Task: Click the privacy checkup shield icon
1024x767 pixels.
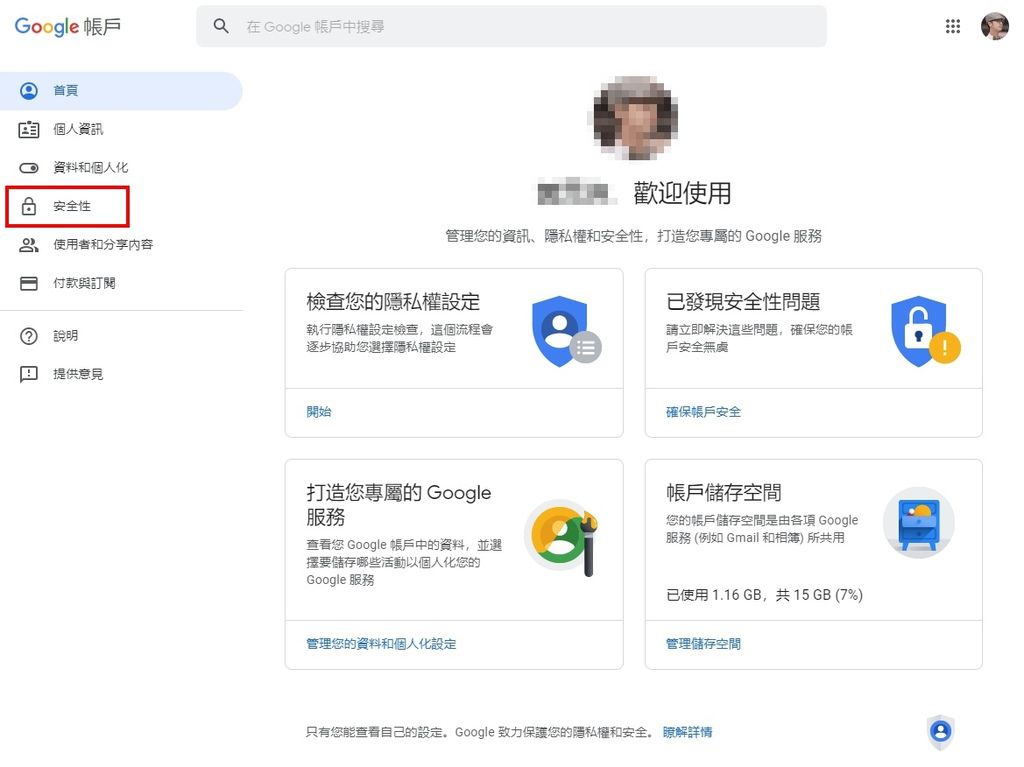Action: click(566, 331)
